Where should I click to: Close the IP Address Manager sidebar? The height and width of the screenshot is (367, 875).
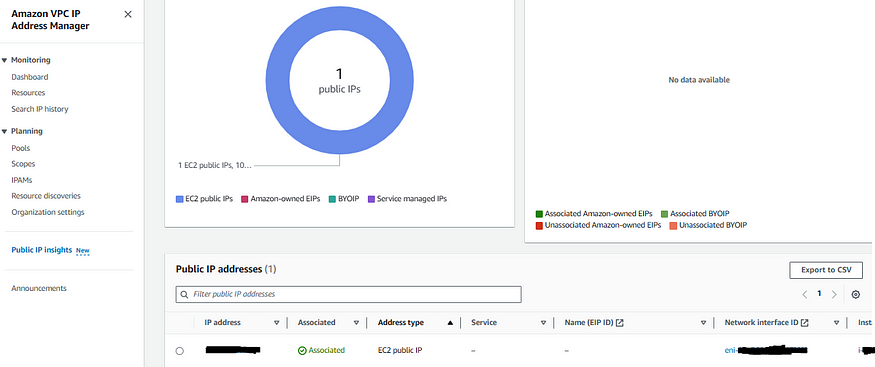coord(128,15)
